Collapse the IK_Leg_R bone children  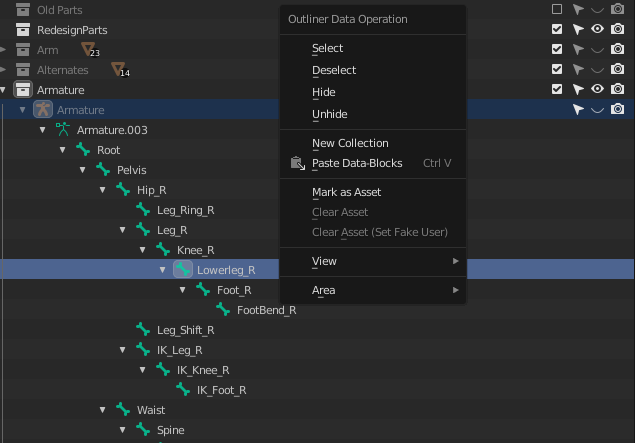tap(122, 350)
